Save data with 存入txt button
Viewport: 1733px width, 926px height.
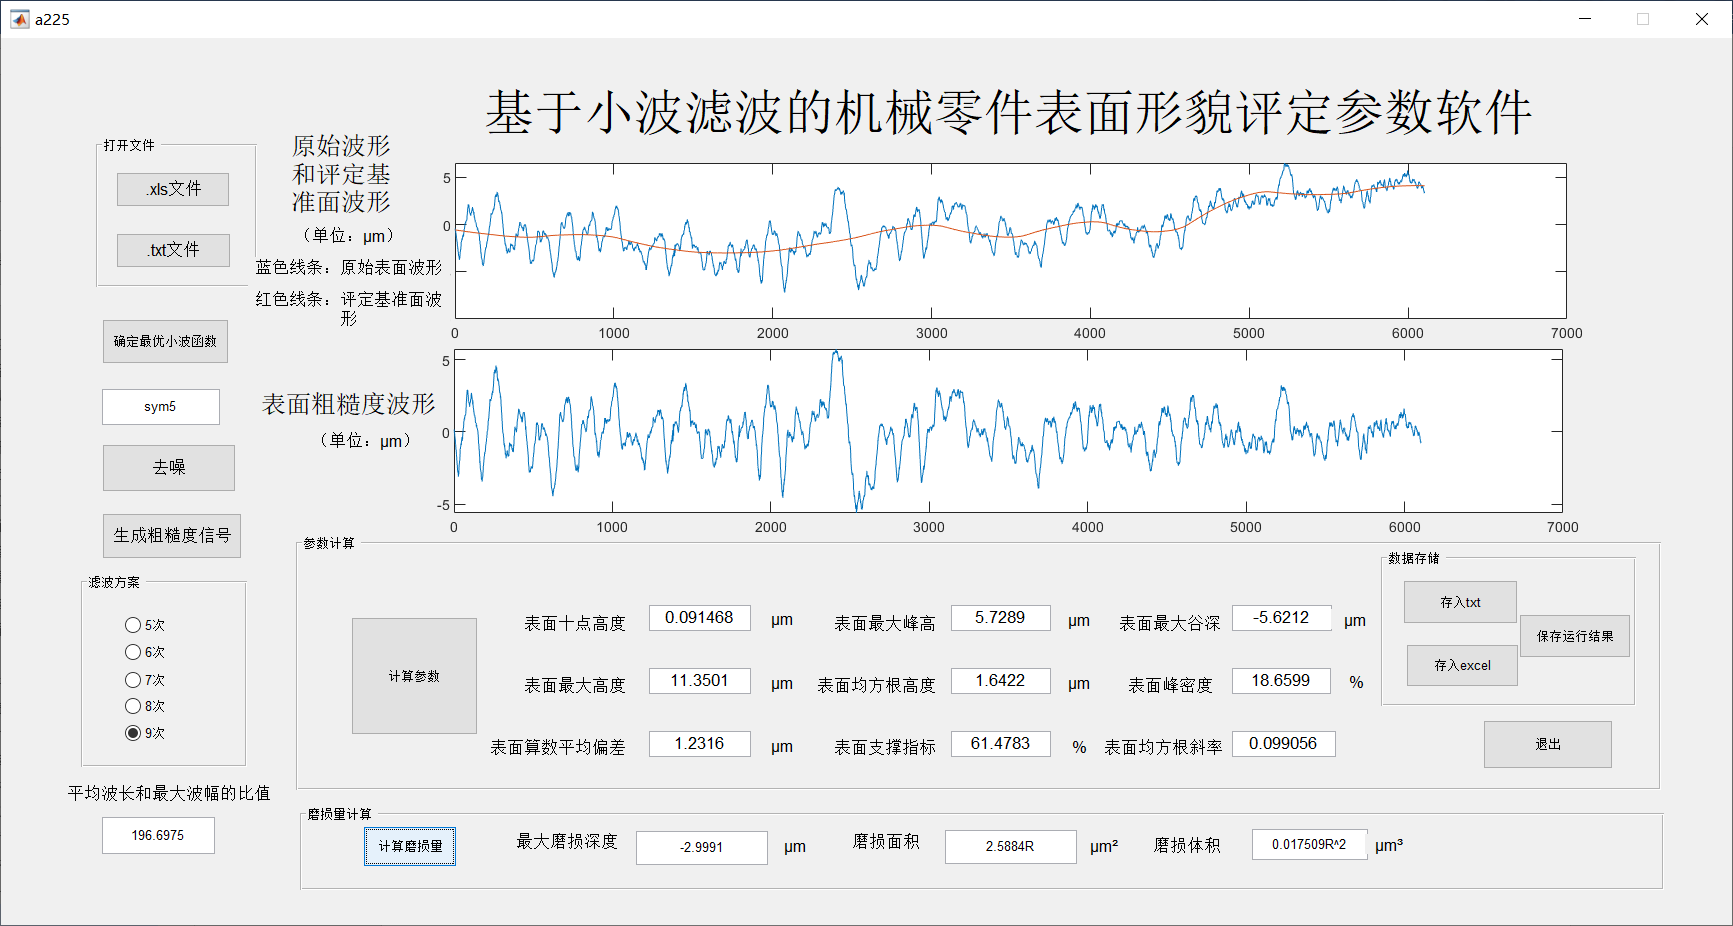pos(1460,602)
